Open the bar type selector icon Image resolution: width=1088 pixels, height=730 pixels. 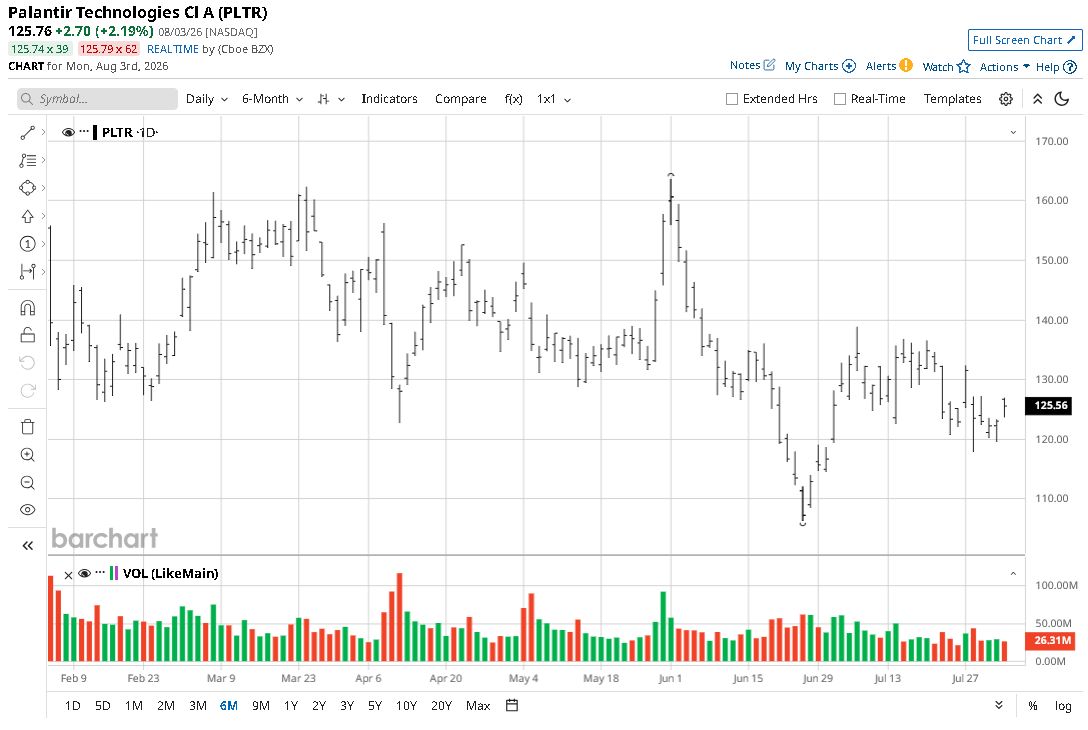[x=331, y=99]
